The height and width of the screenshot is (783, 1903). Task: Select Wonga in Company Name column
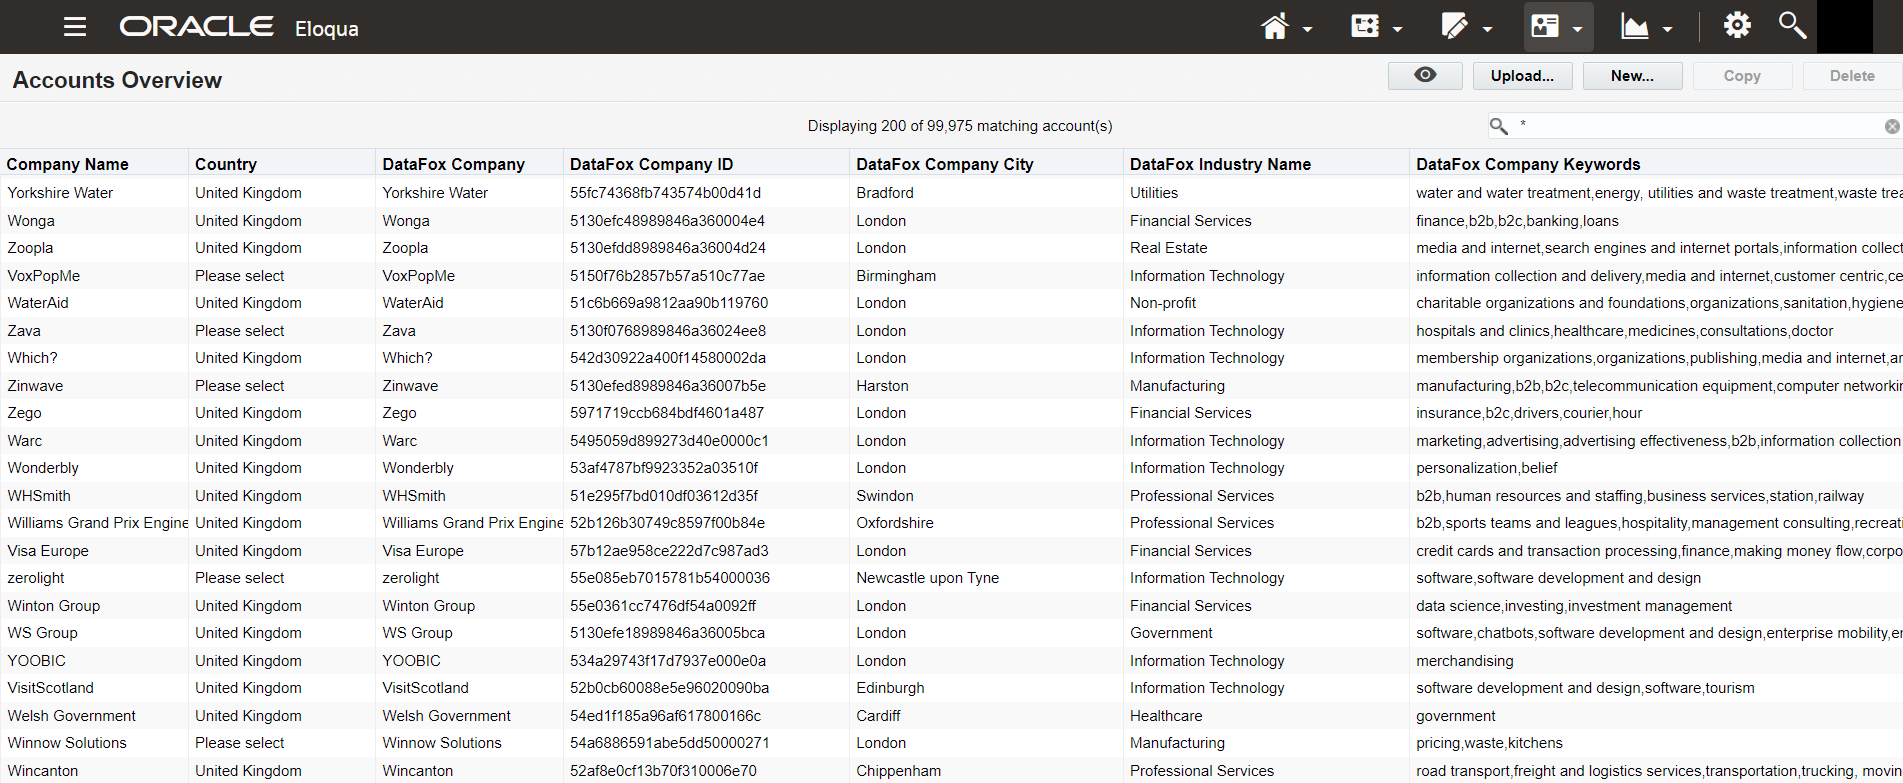click(x=31, y=221)
